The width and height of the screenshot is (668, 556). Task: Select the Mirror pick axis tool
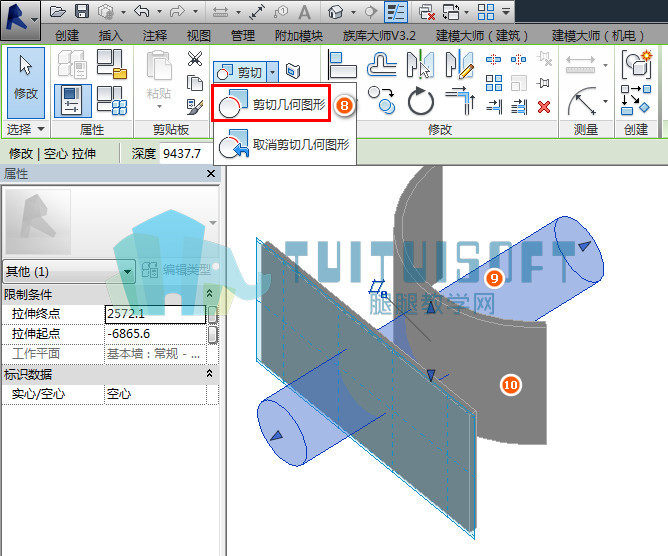click(x=420, y=64)
